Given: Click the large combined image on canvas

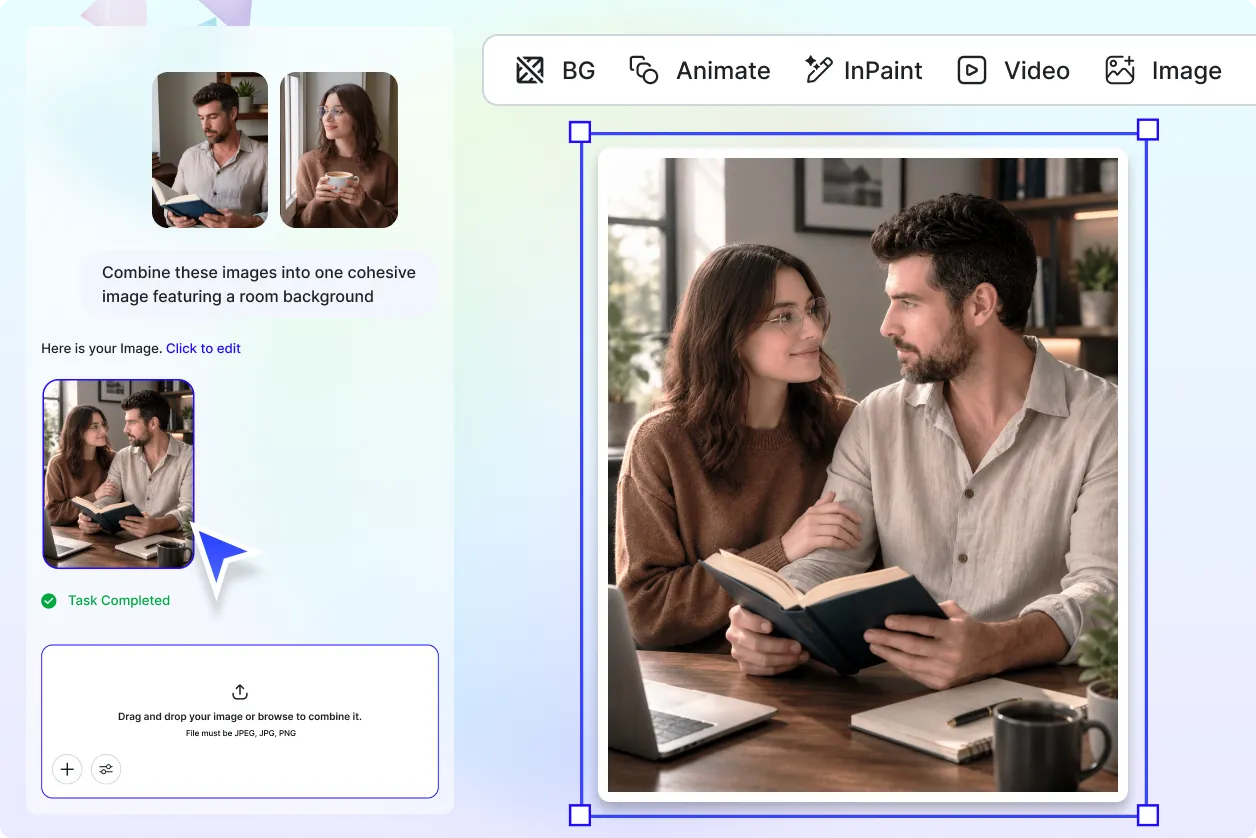Looking at the screenshot, I should [863, 475].
